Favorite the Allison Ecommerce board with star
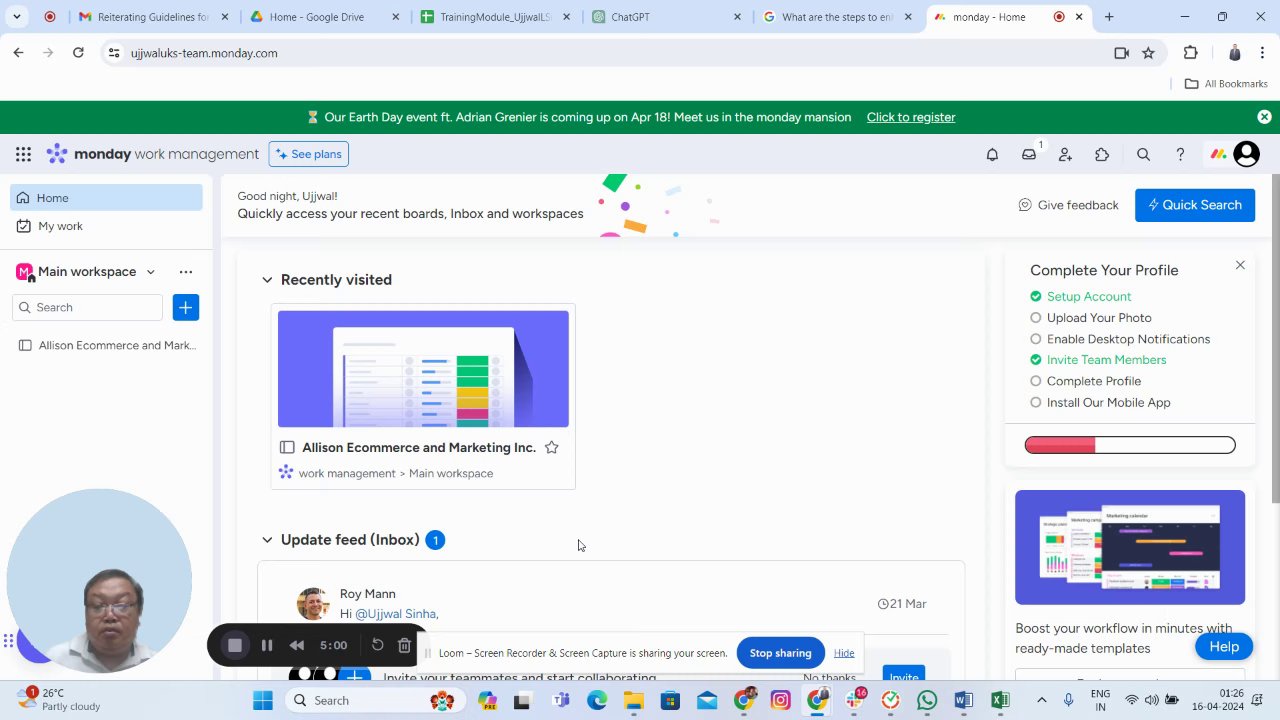The width and height of the screenshot is (1280, 720). pos(551,447)
